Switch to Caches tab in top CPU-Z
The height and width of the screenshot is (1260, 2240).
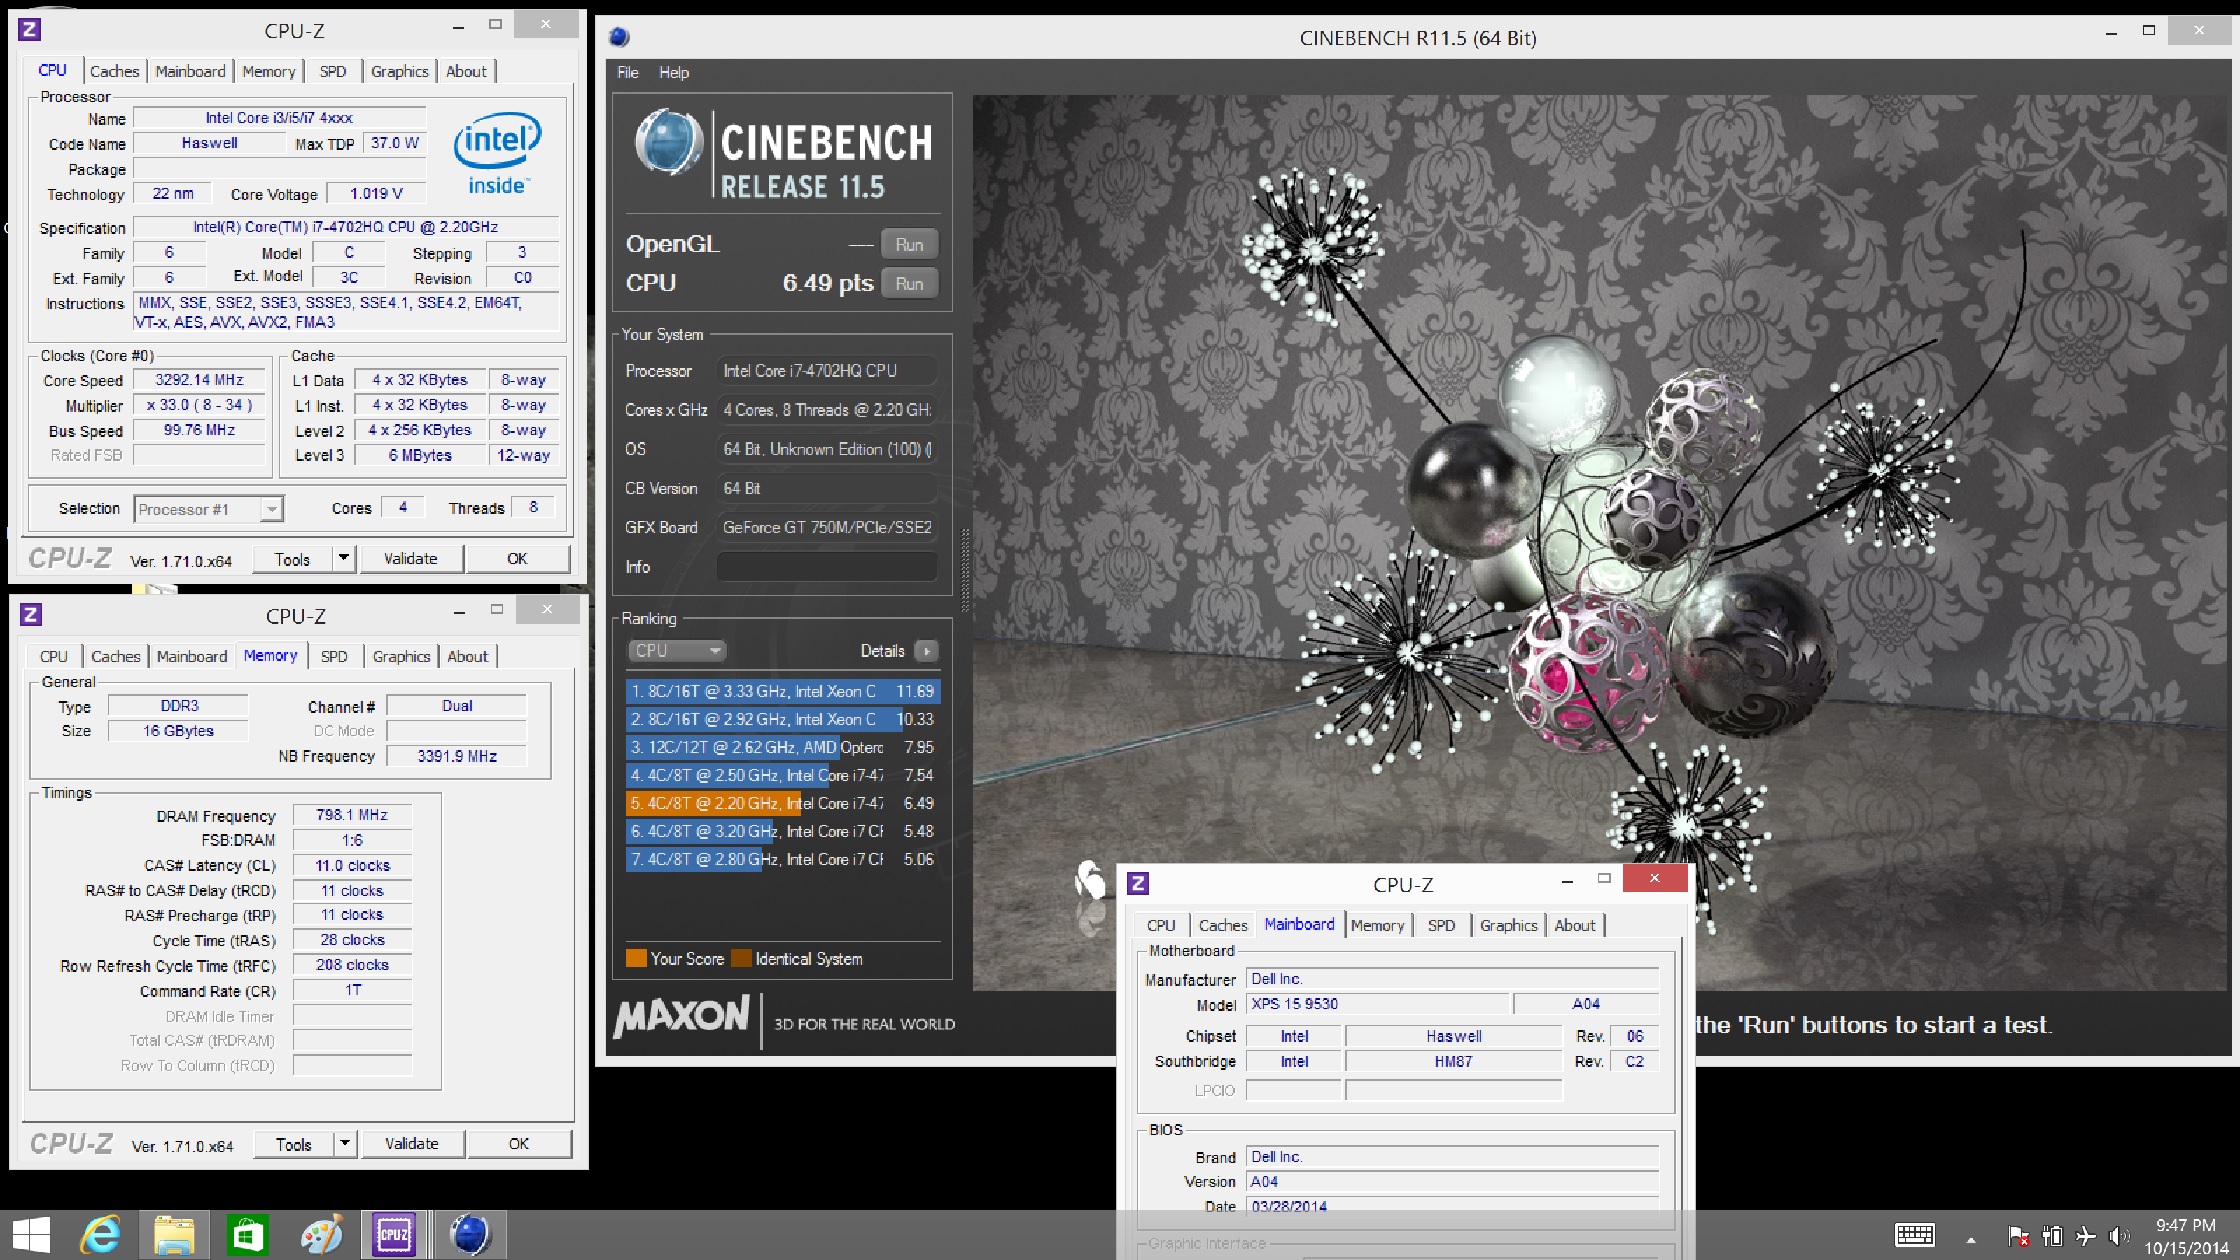[x=114, y=71]
